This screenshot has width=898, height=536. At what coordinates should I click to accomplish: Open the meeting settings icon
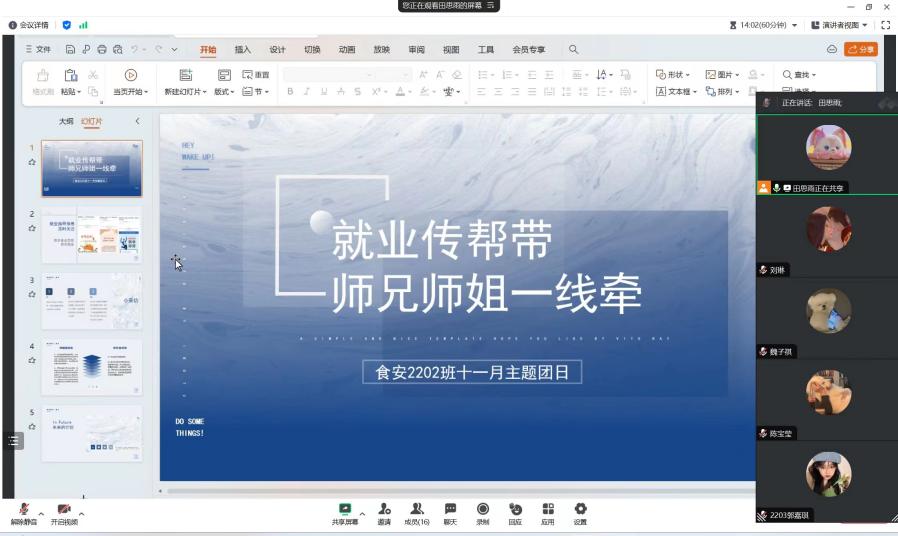pyautogui.click(x=580, y=510)
